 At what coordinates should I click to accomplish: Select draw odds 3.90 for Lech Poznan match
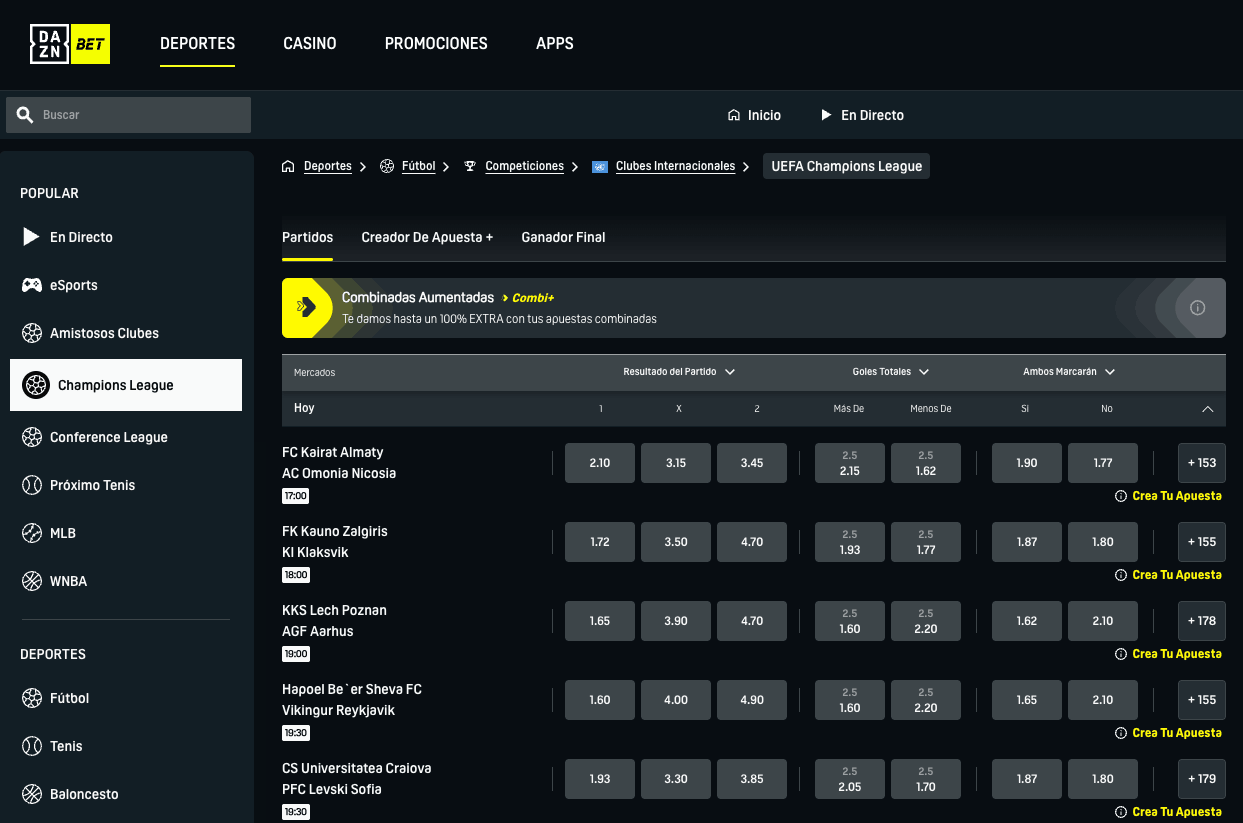pos(676,621)
